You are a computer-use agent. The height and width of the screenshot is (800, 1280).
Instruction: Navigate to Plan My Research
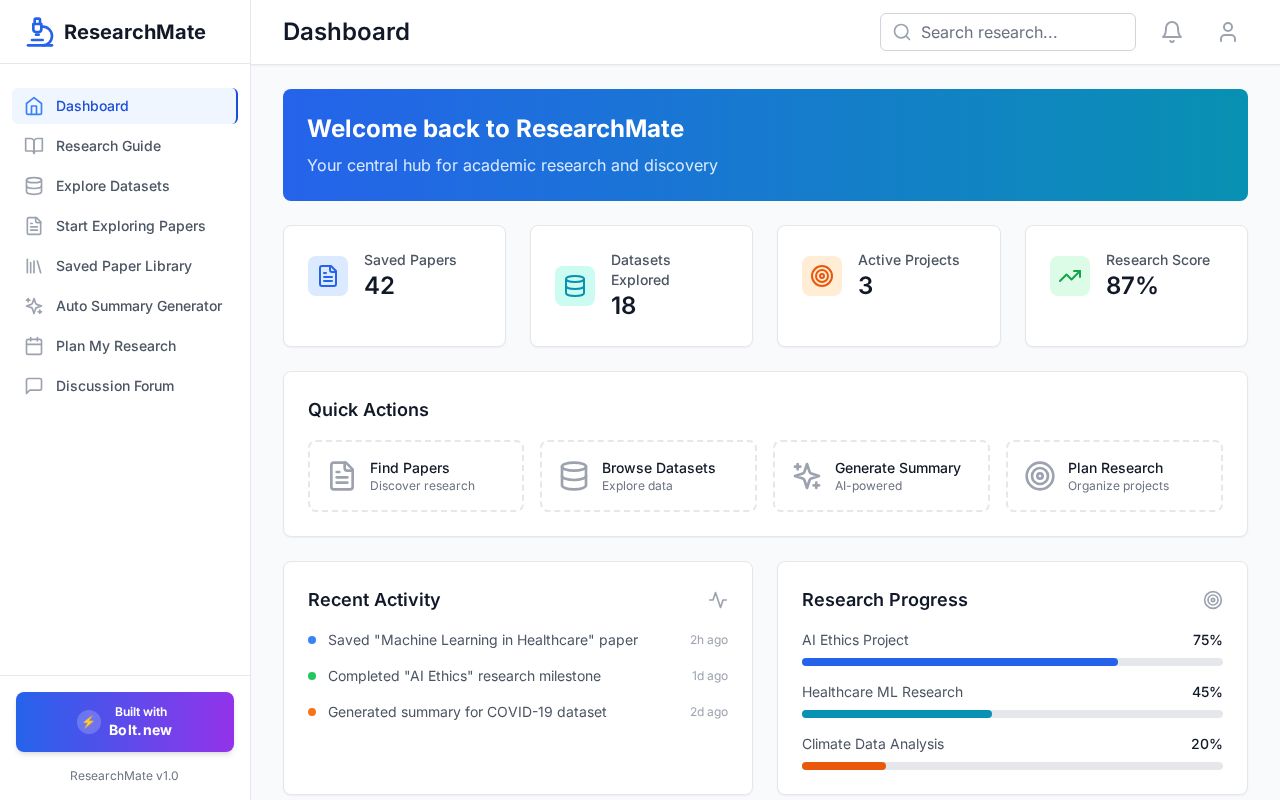click(125, 346)
